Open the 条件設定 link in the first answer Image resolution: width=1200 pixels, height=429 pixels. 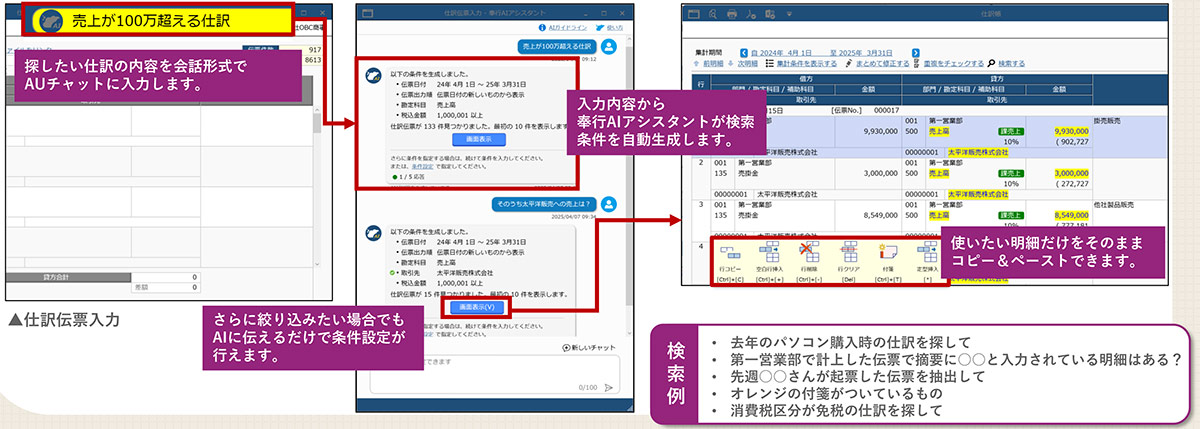[x=420, y=165]
